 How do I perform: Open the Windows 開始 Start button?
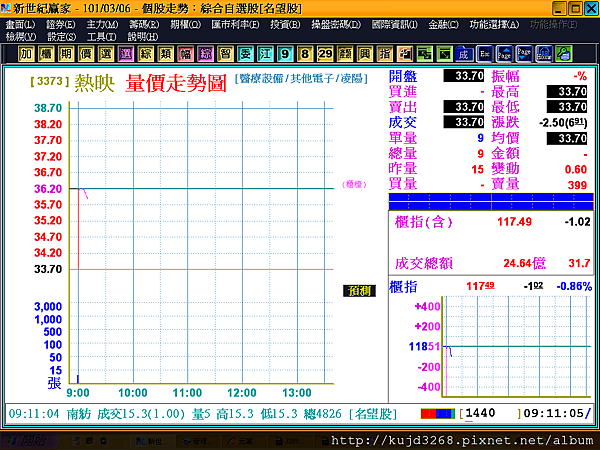tap(29, 441)
